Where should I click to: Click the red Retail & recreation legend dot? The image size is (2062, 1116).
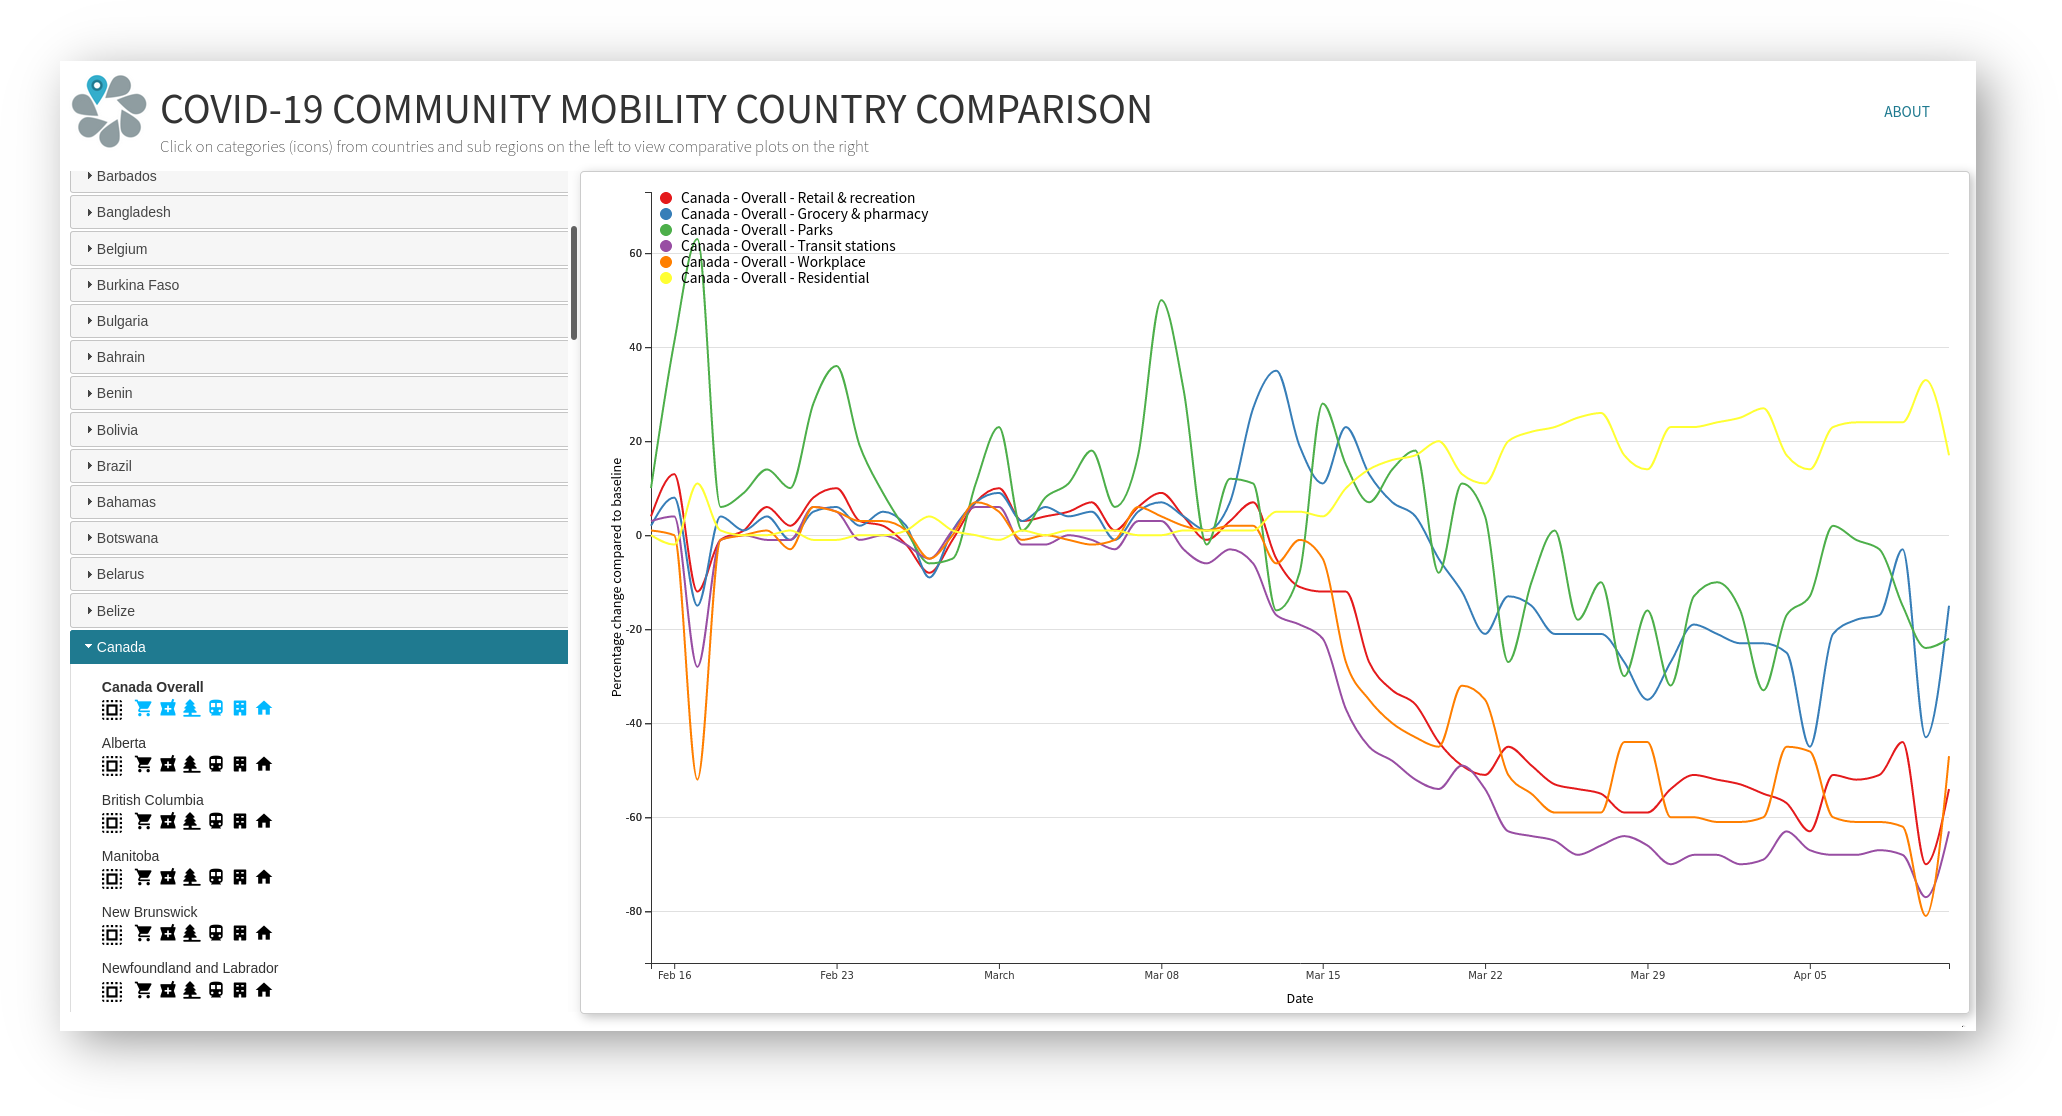pyautogui.click(x=666, y=198)
